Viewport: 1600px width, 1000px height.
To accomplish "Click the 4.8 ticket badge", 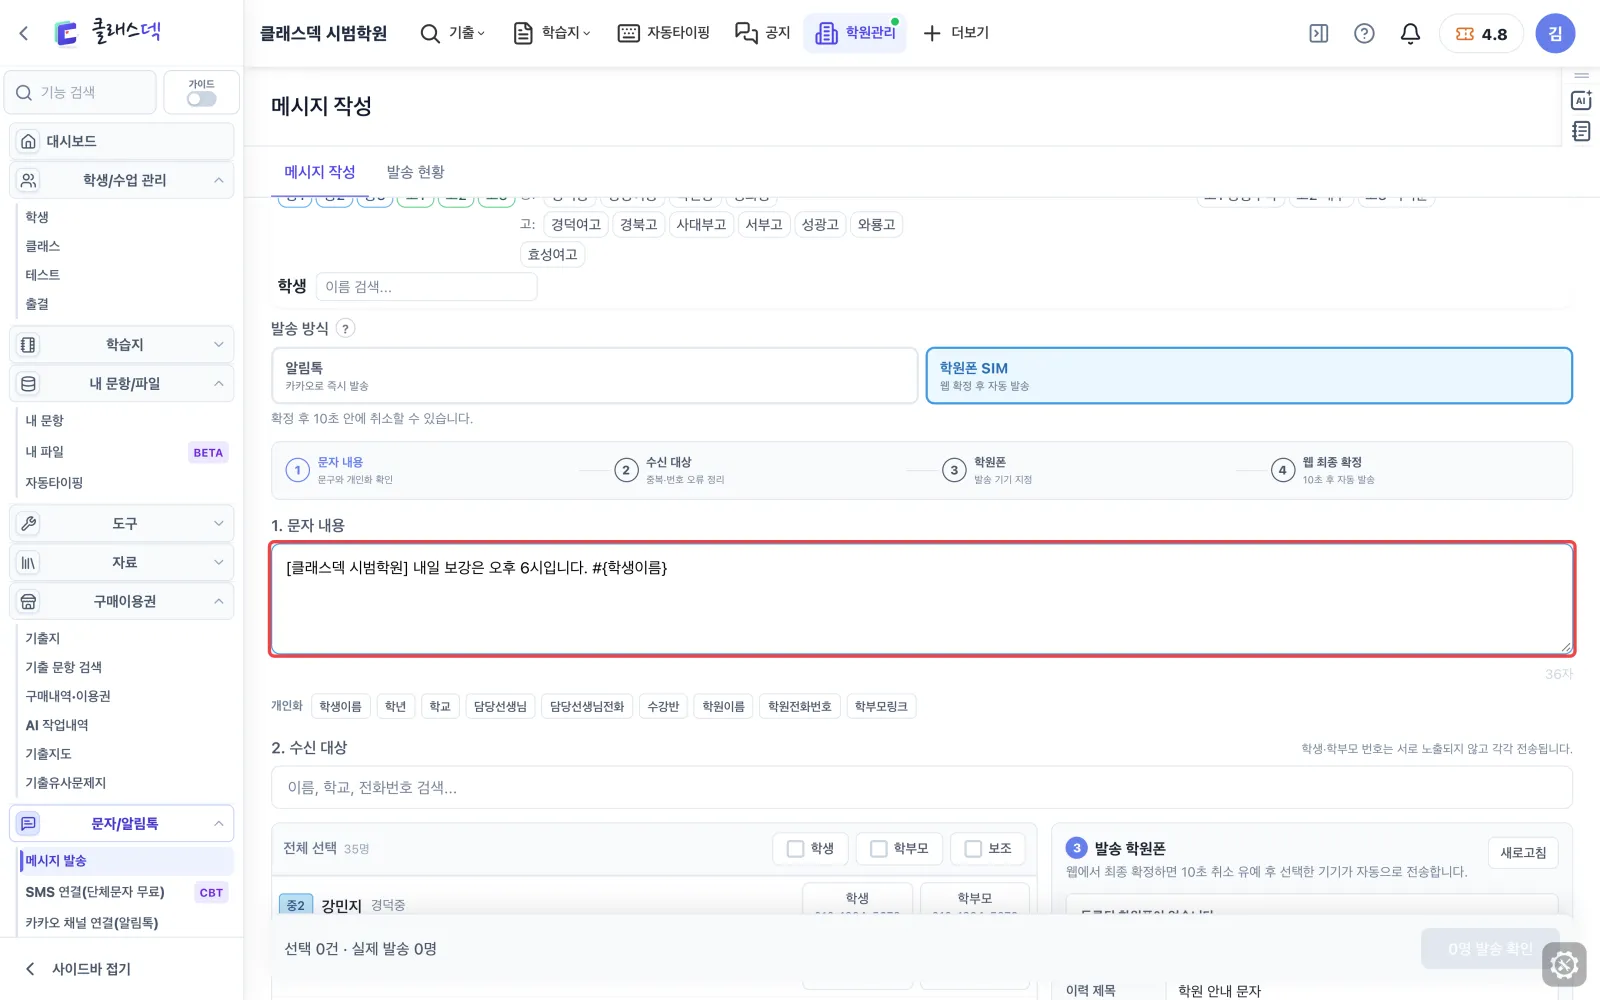I will pos(1481,33).
